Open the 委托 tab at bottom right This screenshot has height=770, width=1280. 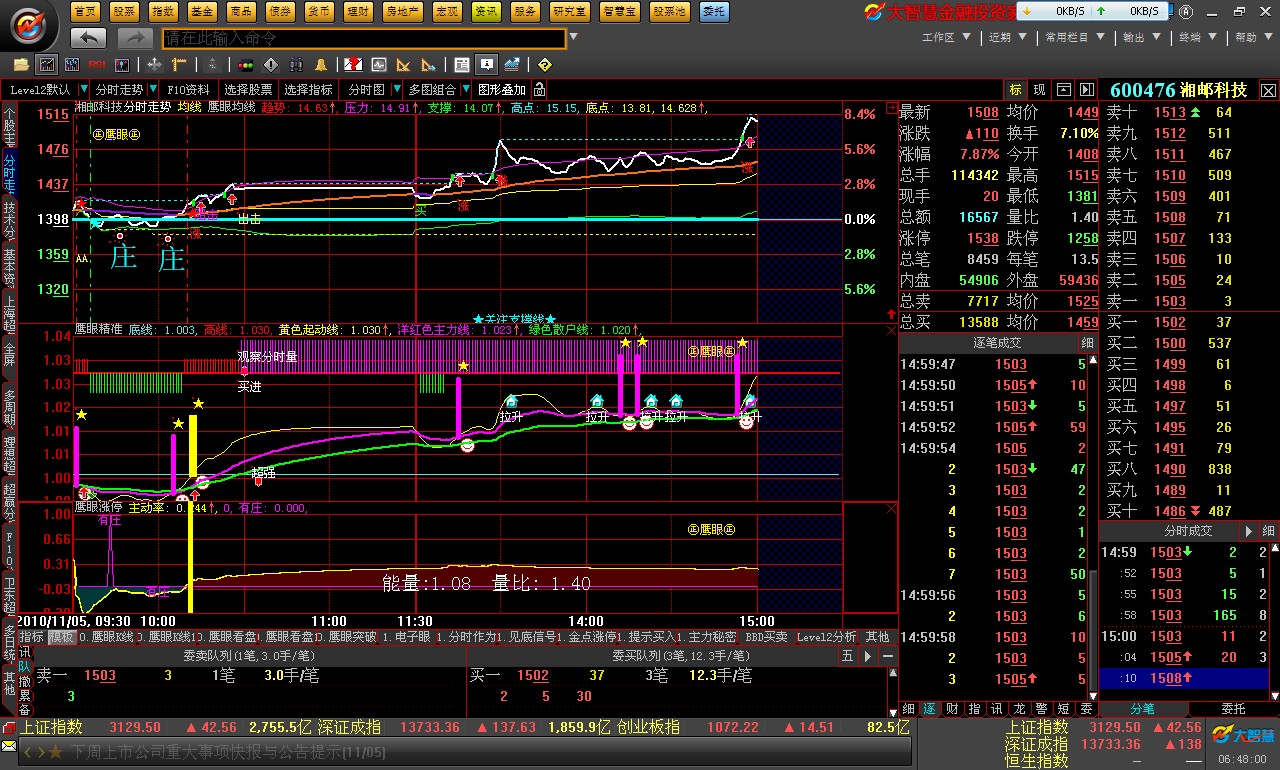tap(1233, 708)
